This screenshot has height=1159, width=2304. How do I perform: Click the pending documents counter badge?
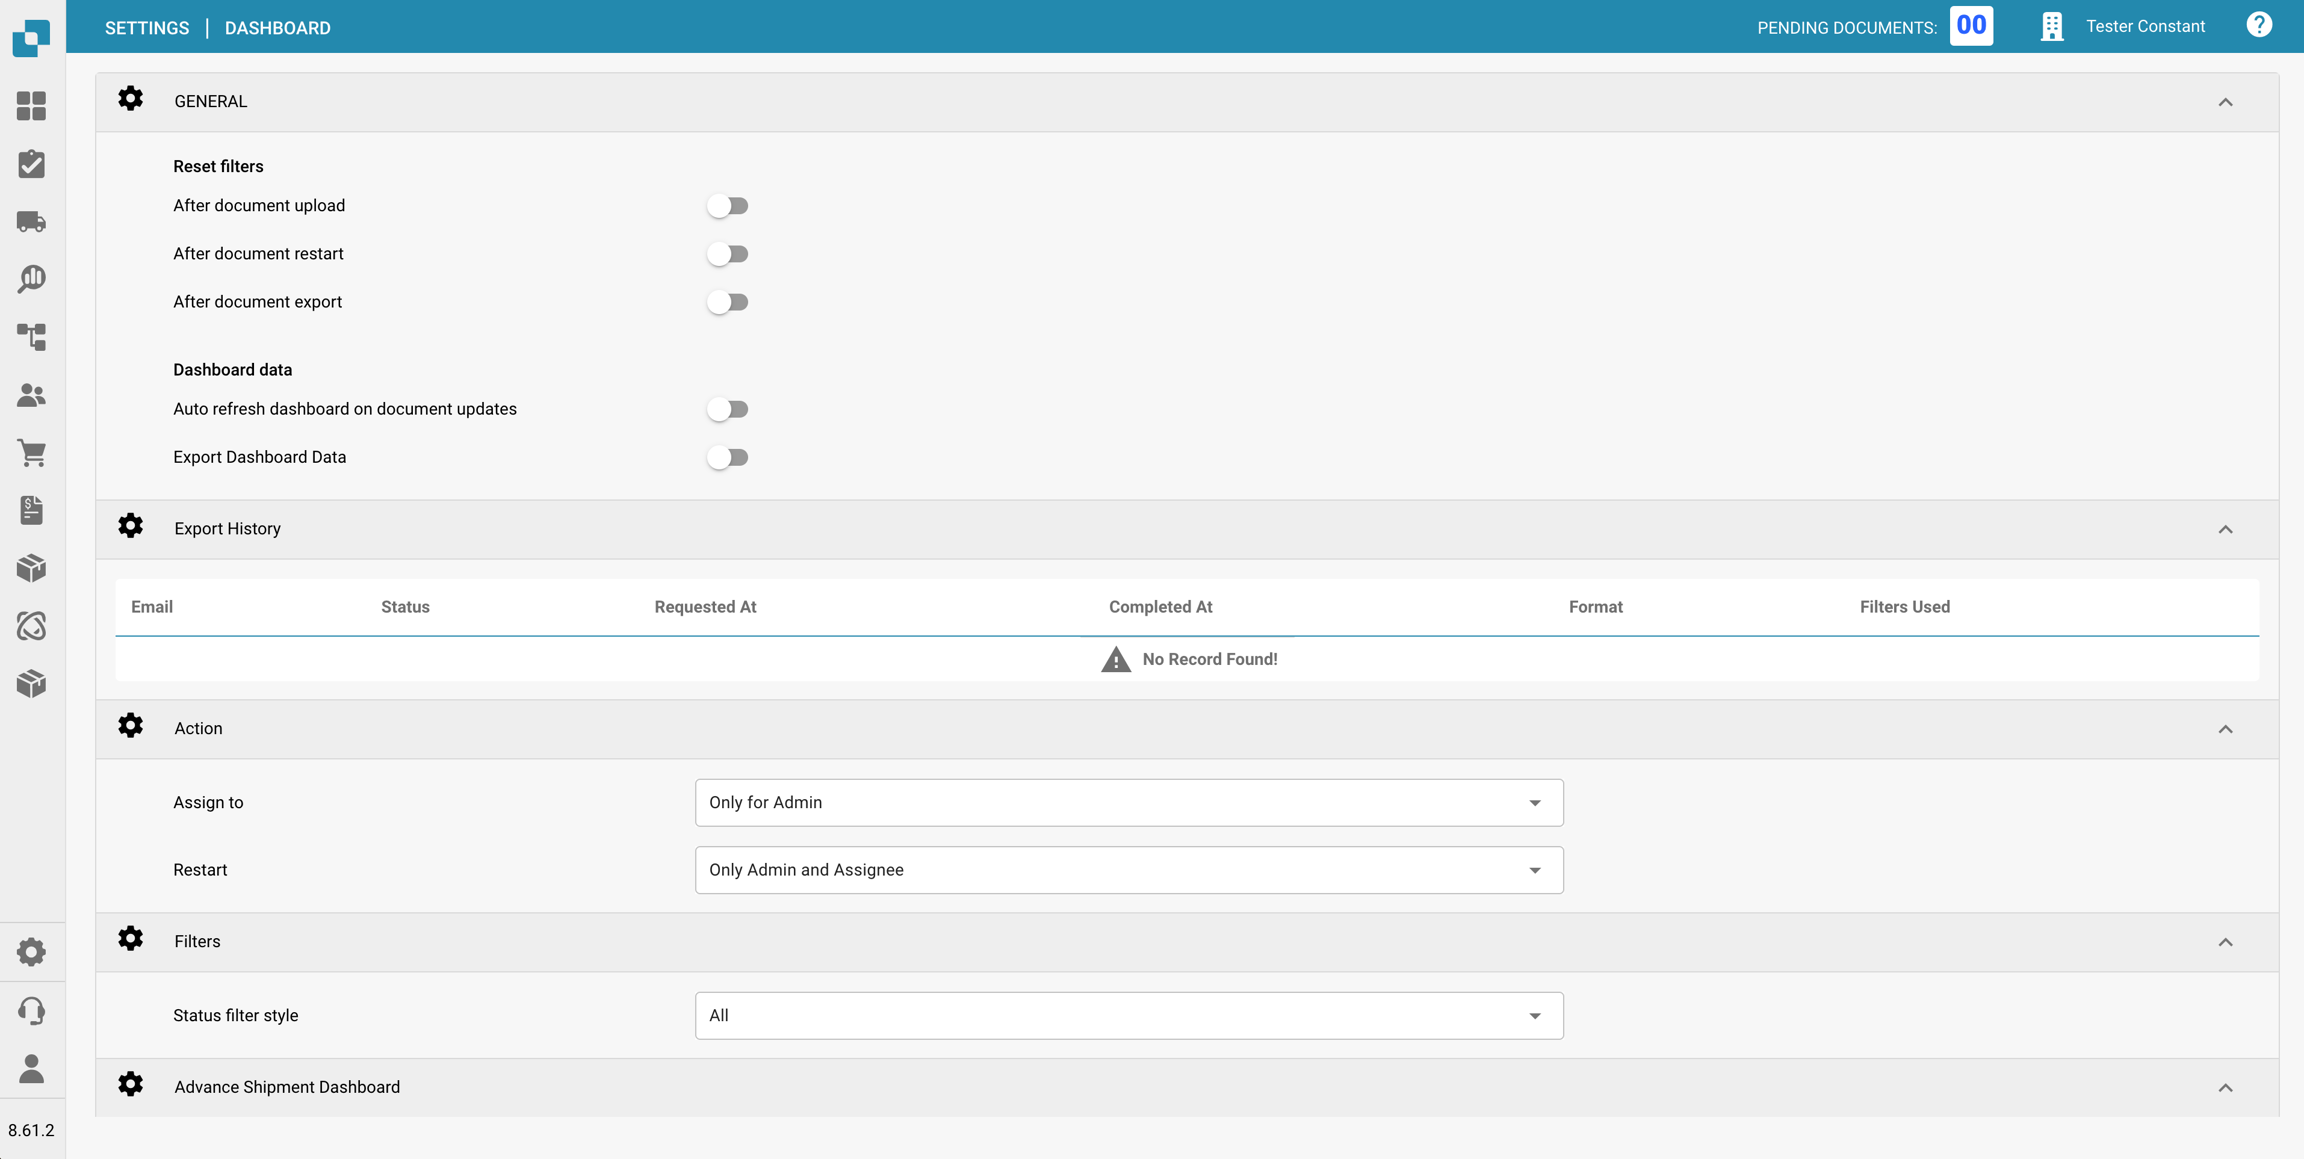click(1970, 26)
